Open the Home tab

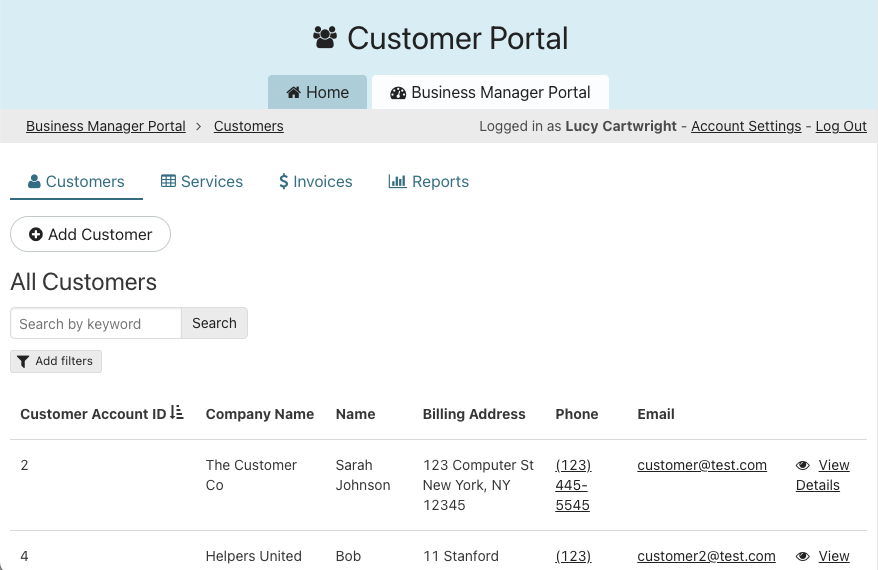pos(317,92)
